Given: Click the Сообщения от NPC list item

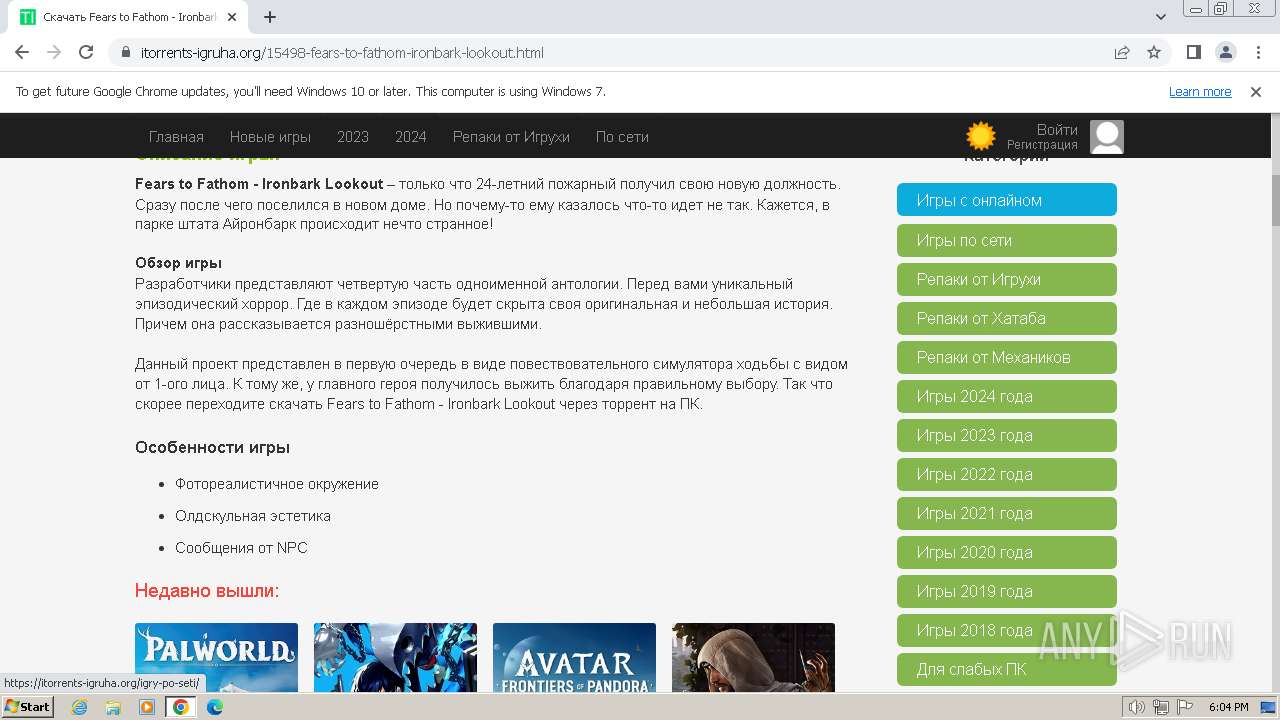Looking at the screenshot, I should (x=241, y=548).
